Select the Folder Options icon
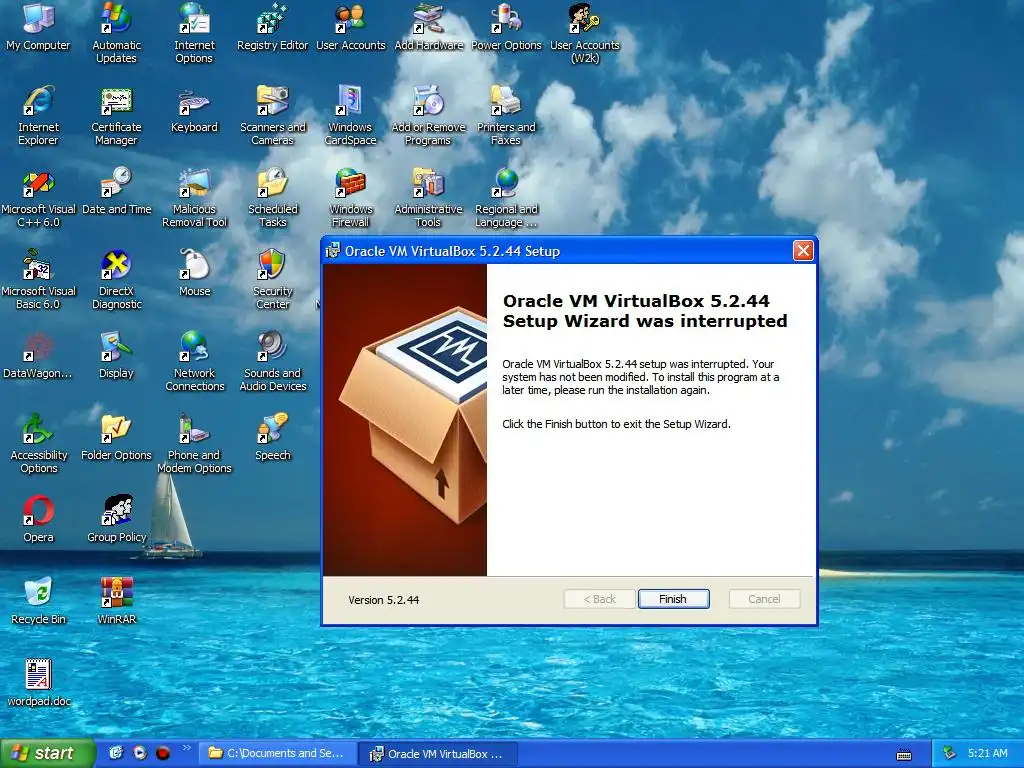The image size is (1024, 768). click(x=116, y=438)
